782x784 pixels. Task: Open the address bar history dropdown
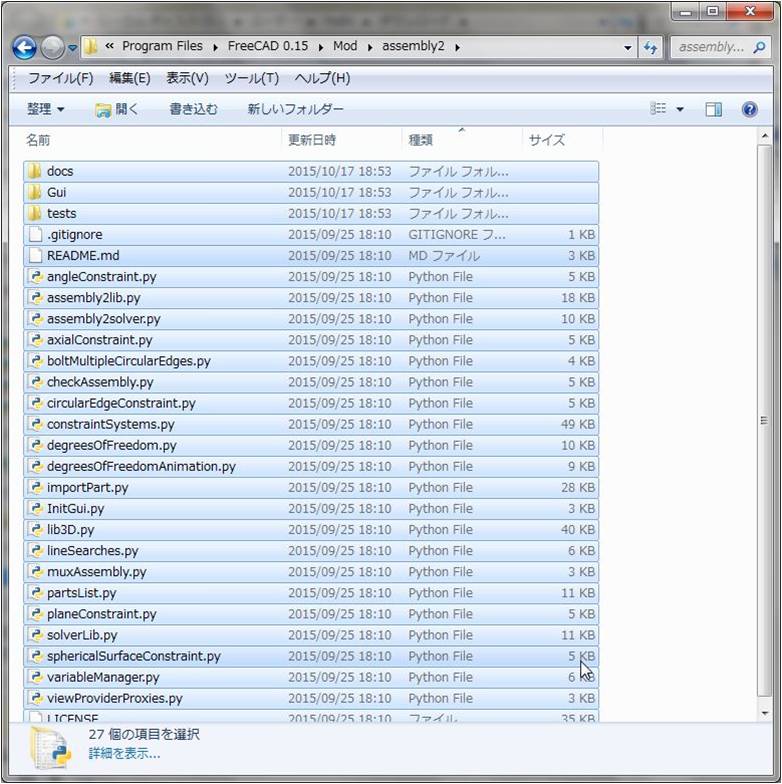628,48
